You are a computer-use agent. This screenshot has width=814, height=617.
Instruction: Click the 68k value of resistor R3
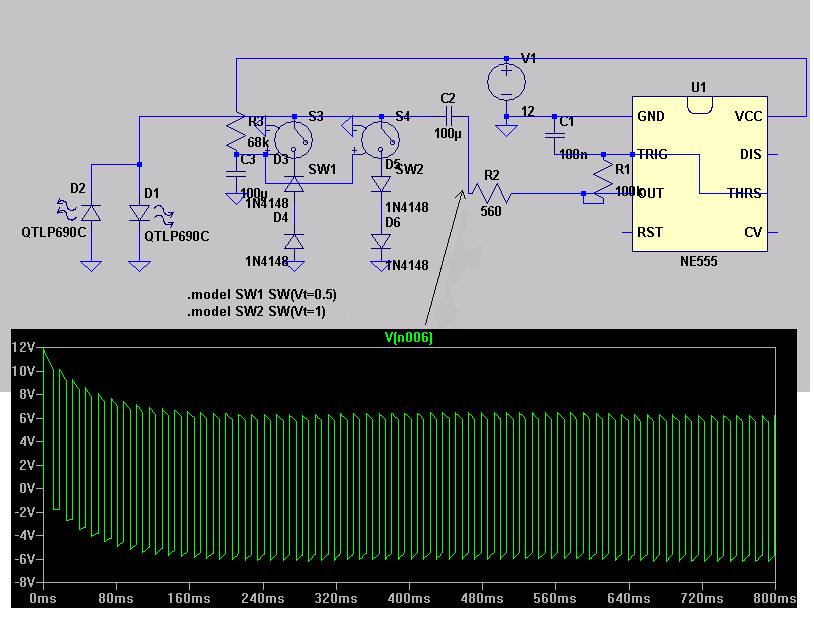(258, 142)
